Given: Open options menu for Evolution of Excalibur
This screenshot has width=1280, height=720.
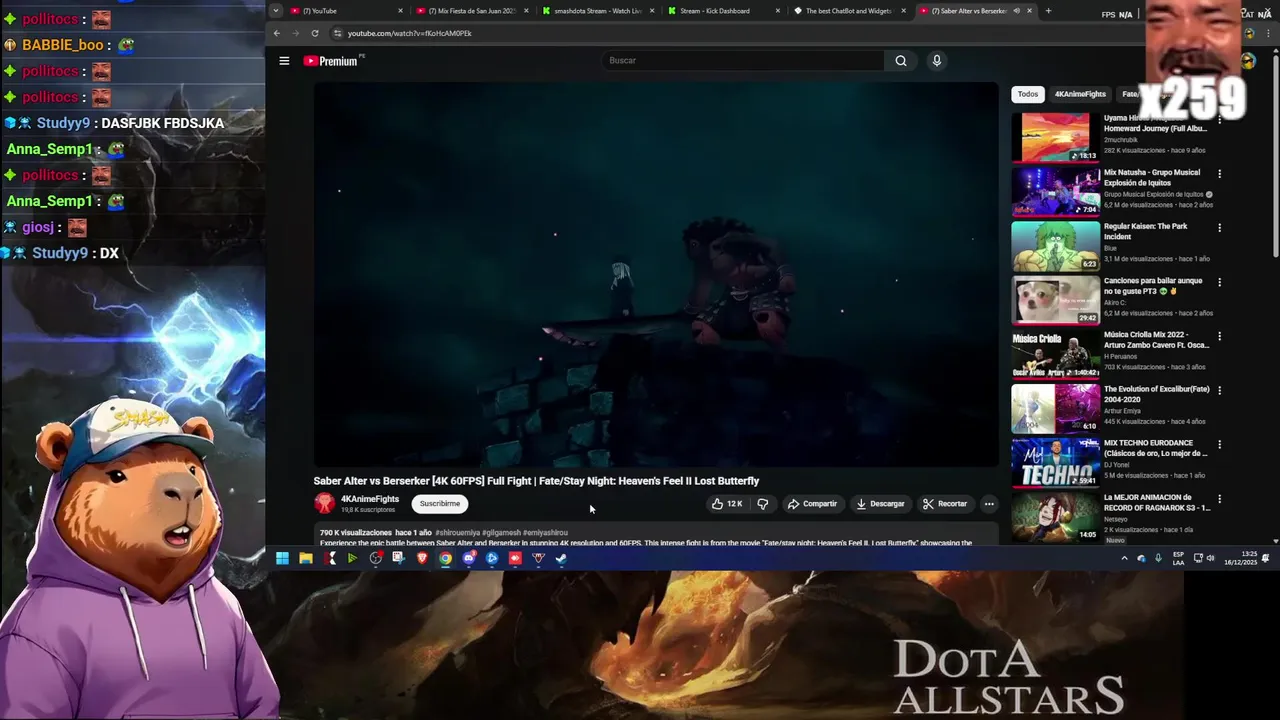Looking at the screenshot, I should click(x=1219, y=390).
